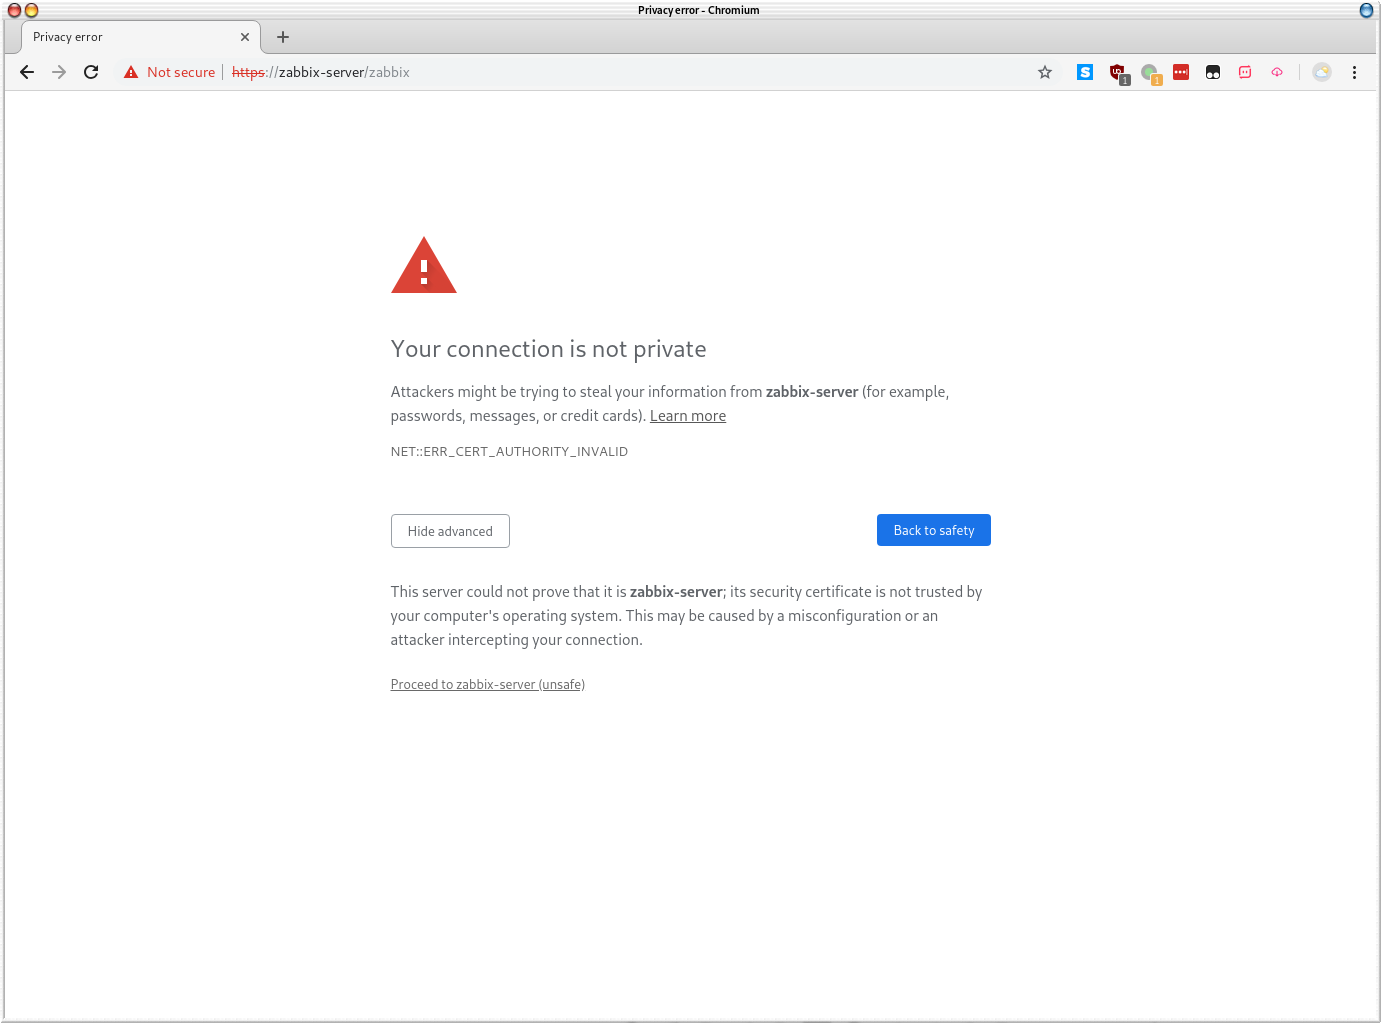Open a new tab with the plus button
This screenshot has height=1023, width=1381.
pyautogui.click(x=283, y=37)
